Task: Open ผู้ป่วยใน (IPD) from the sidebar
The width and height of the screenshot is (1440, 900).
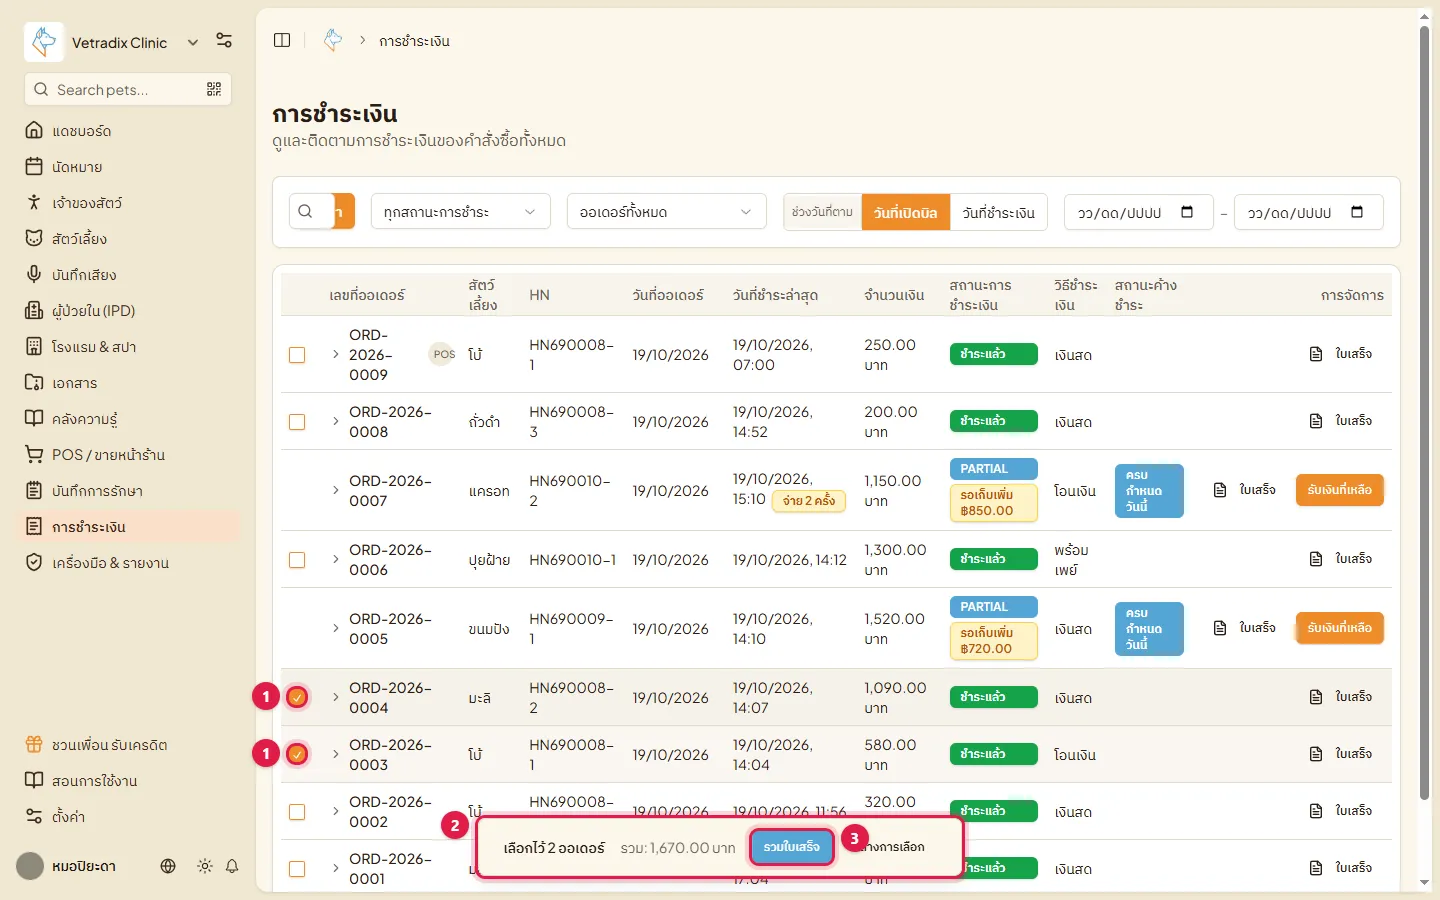Action: (128, 310)
